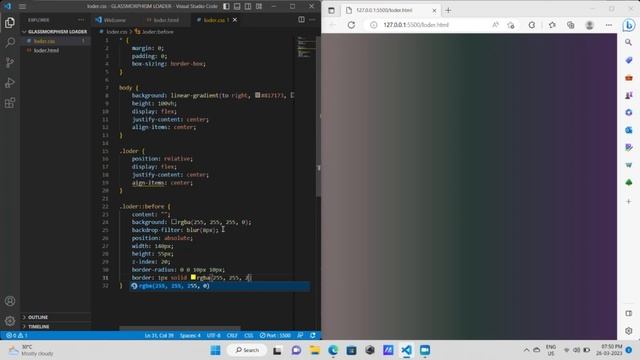Open the editor More Actions ellipsis

312,20
